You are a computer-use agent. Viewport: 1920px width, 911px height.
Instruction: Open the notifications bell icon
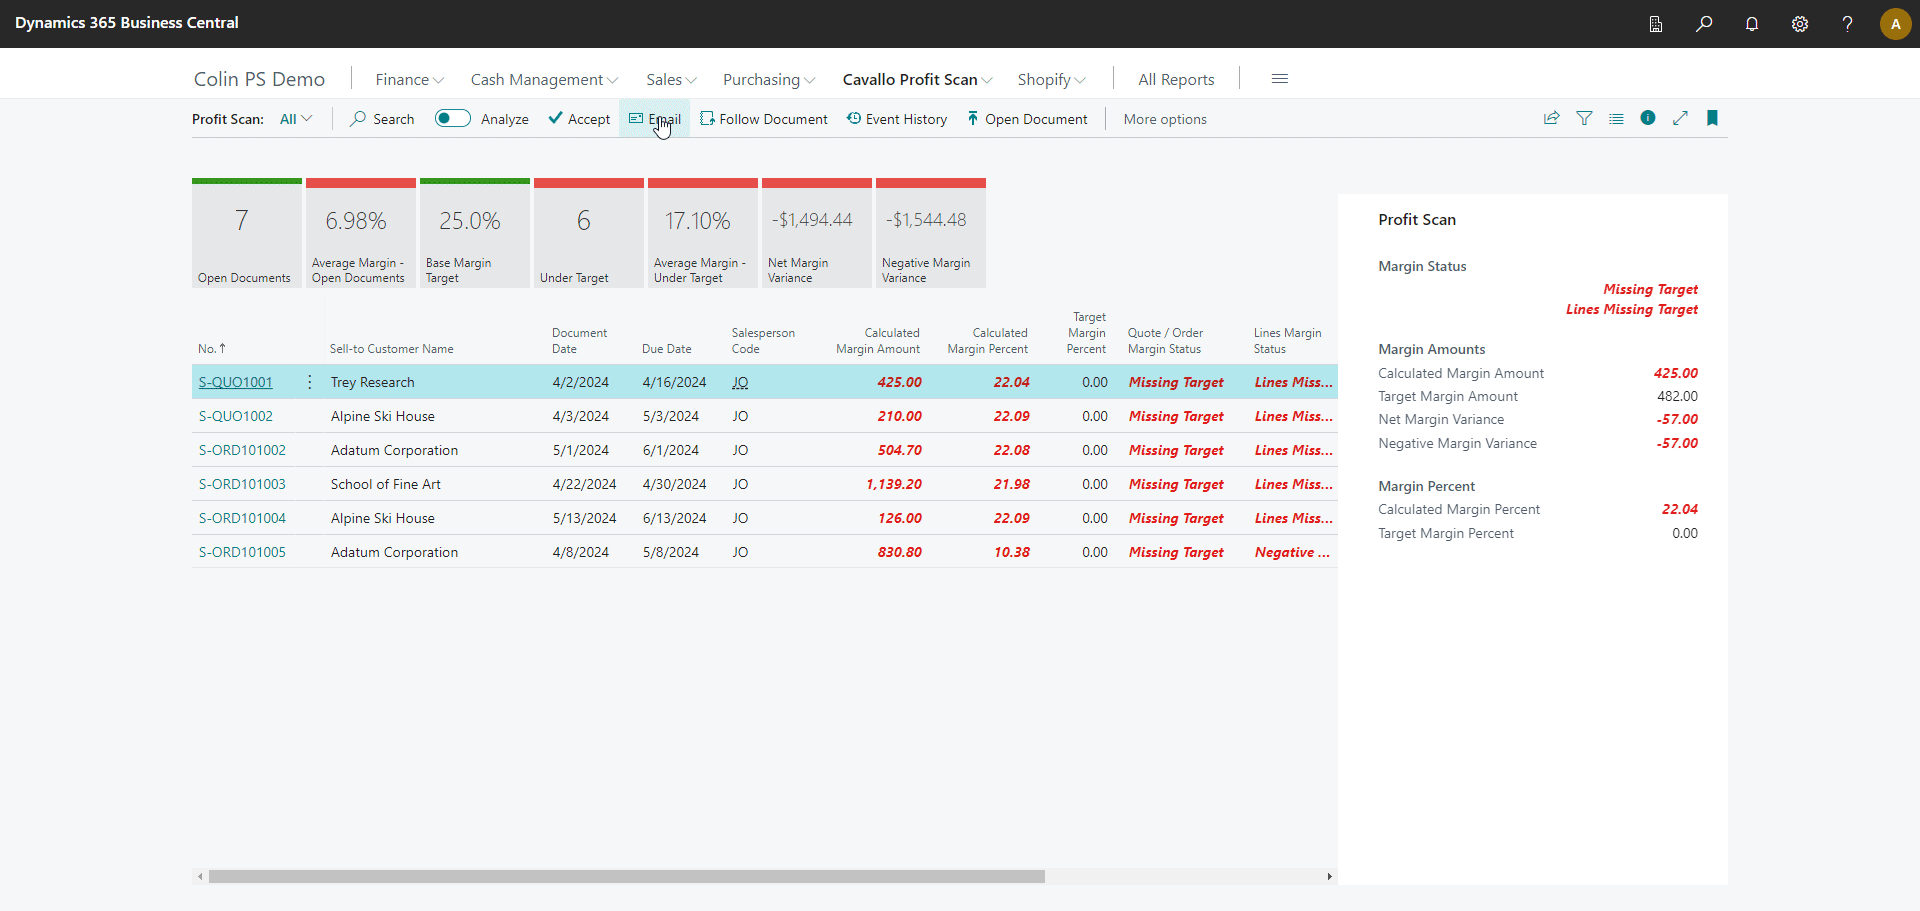click(x=1752, y=24)
